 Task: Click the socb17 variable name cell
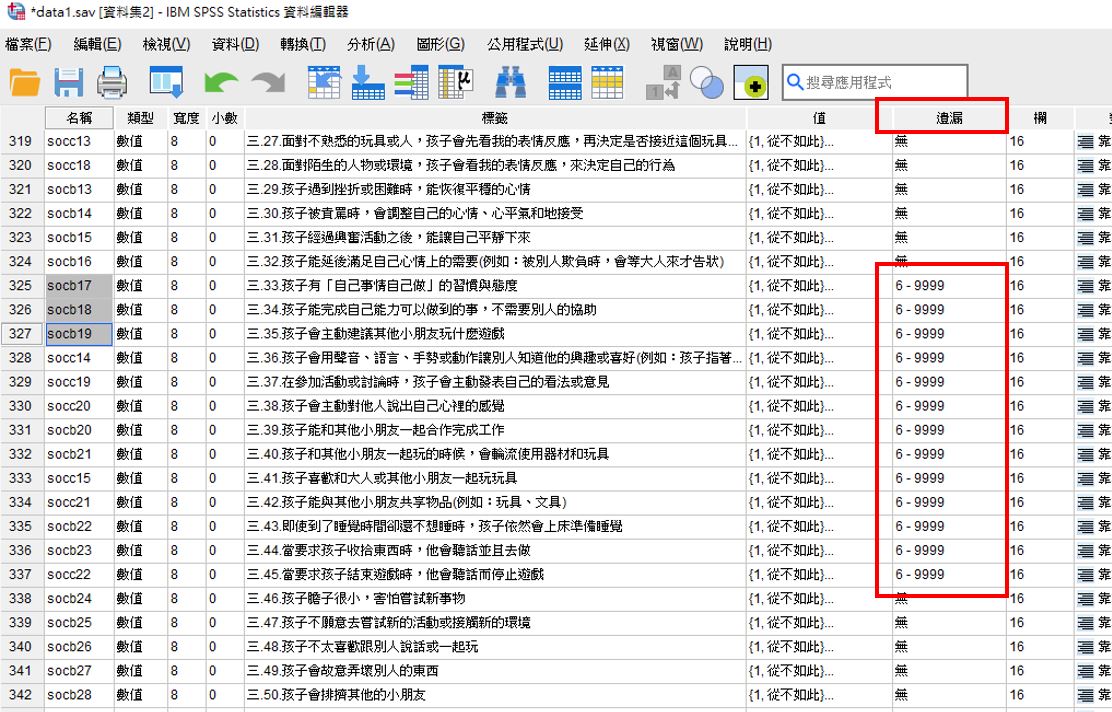[x=78, y=286]
